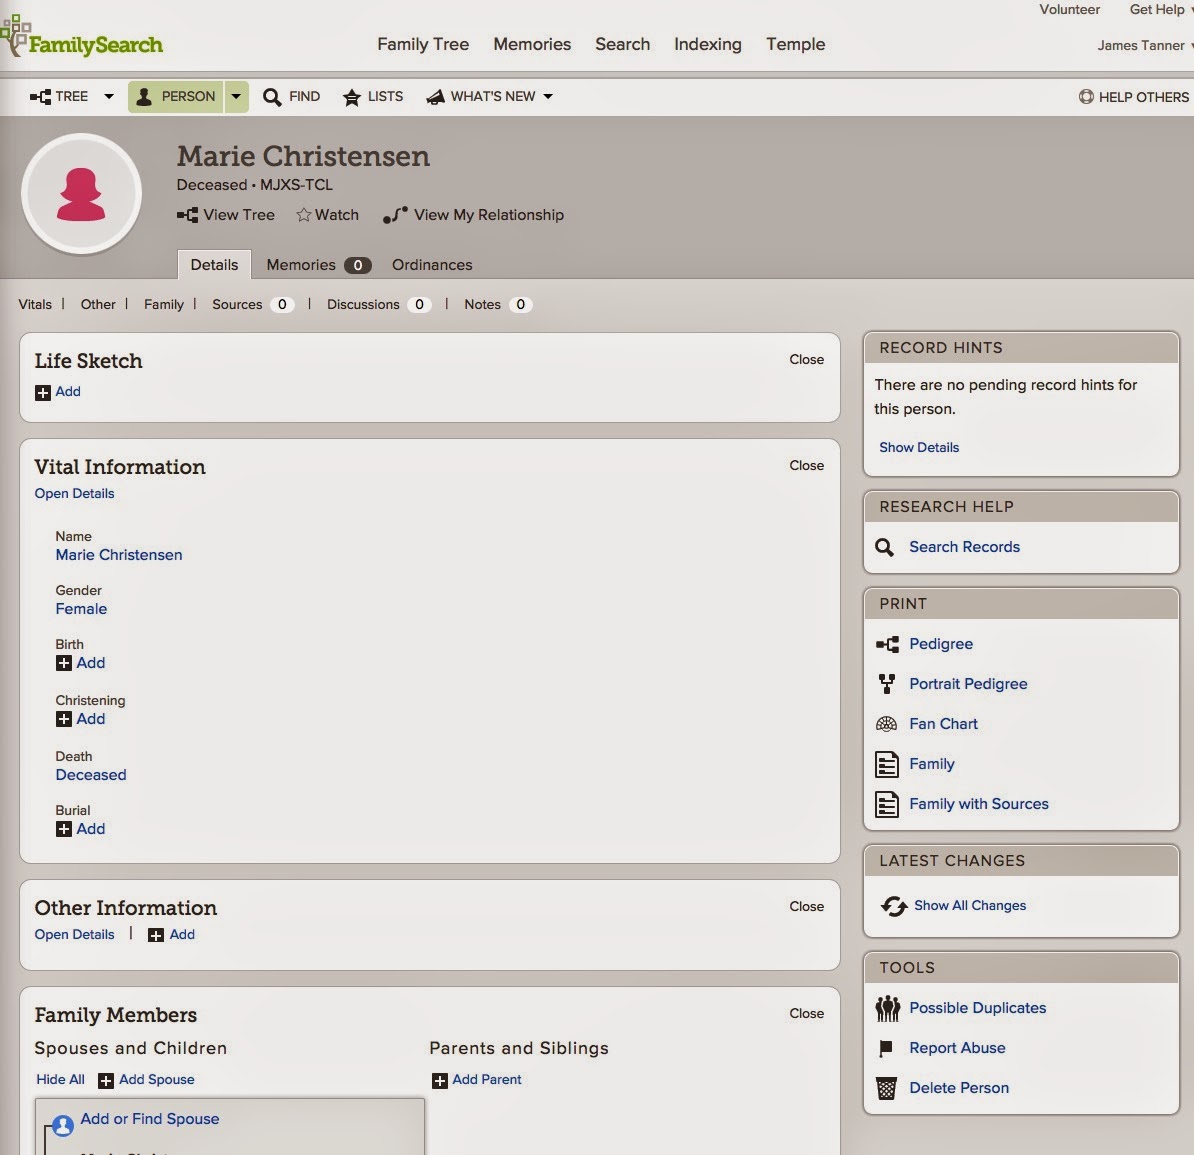Click the Marie Christensen portrait placeholder

(81, 194)
